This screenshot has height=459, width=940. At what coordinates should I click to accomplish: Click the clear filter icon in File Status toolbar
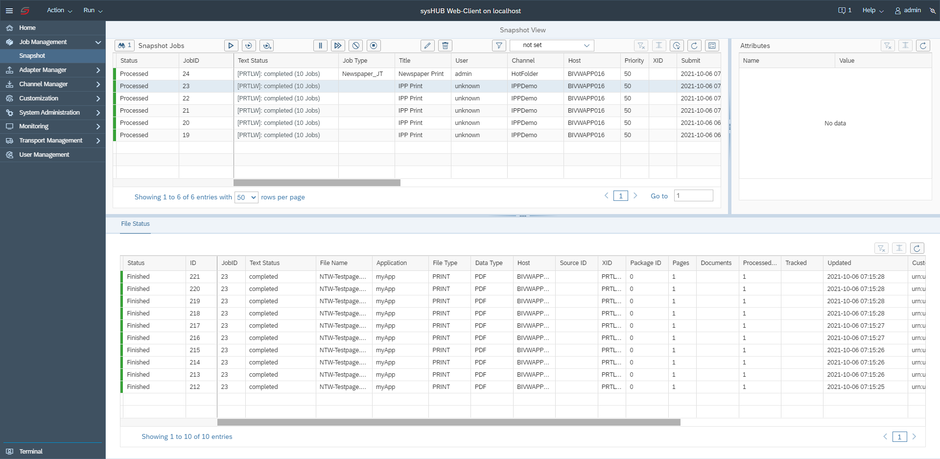(881, 248)
